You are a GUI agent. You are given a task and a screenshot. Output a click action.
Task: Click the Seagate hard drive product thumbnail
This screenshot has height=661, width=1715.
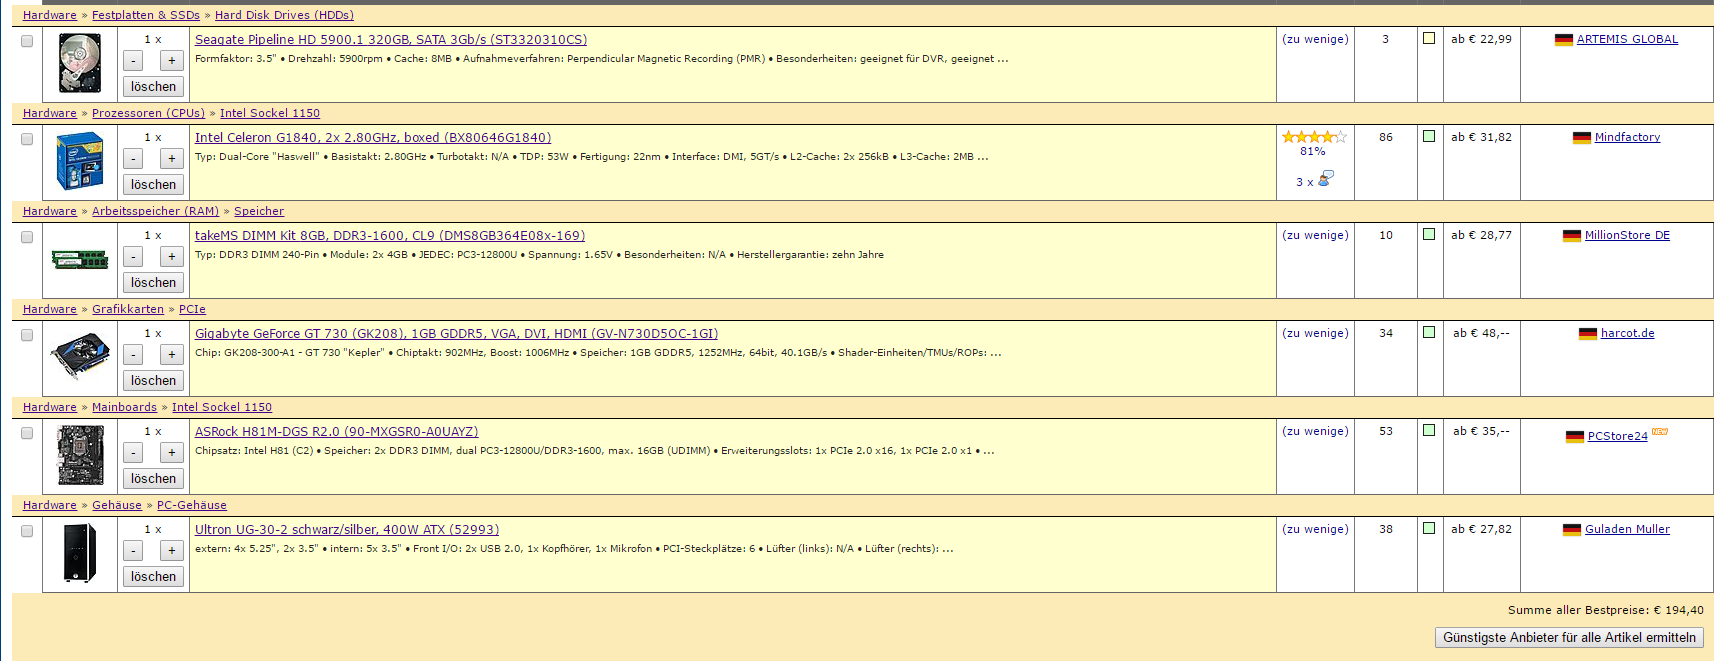[80, 63]
